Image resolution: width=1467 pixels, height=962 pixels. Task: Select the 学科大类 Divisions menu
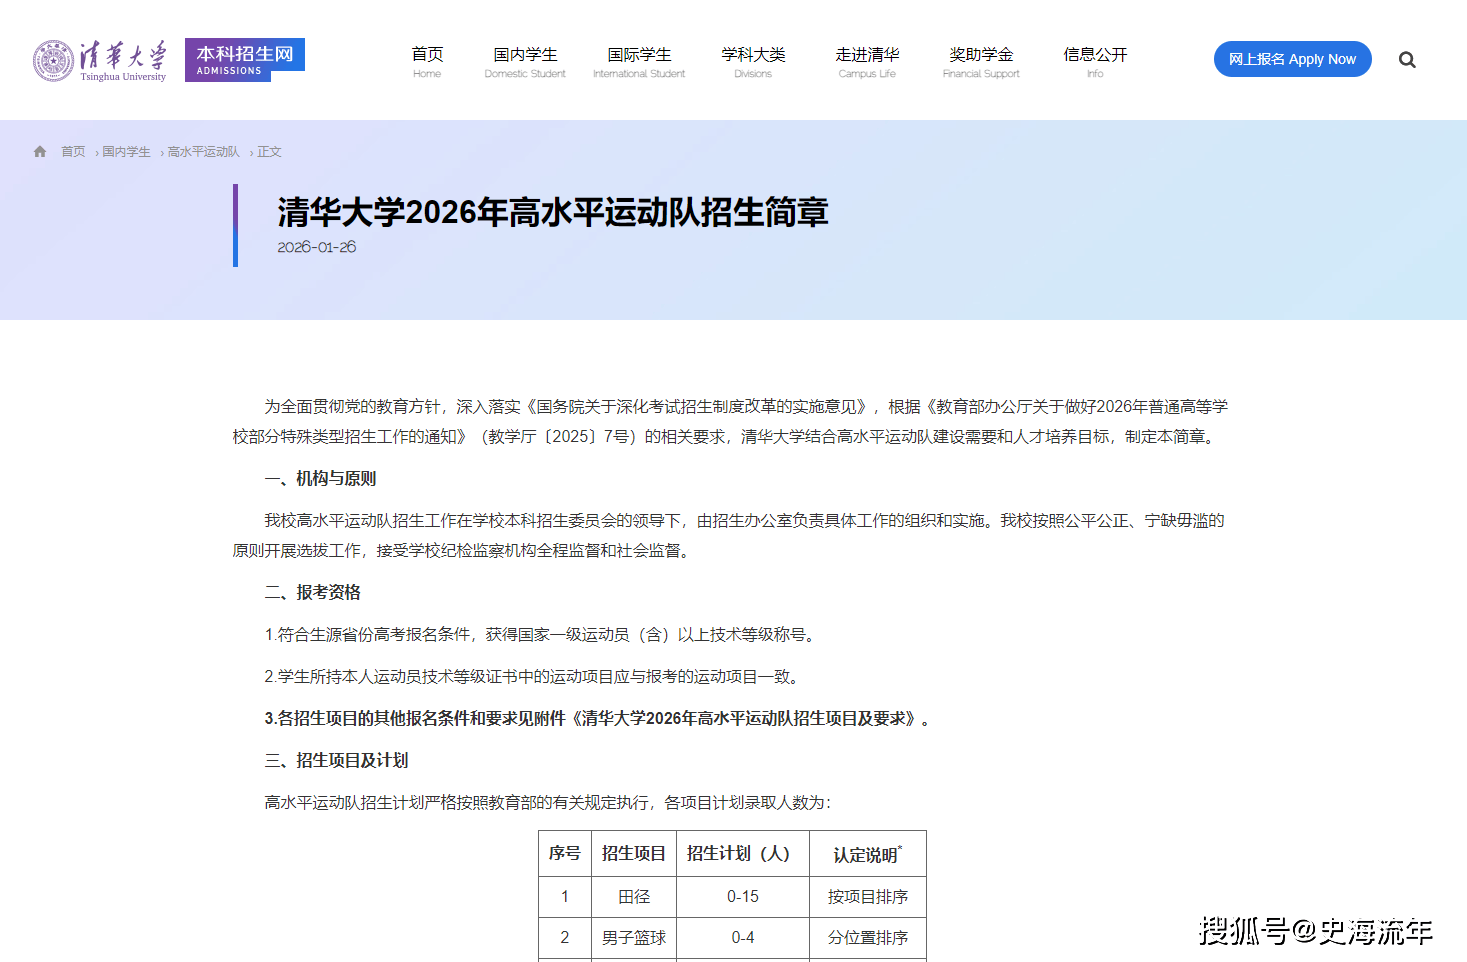click(753, 61)
